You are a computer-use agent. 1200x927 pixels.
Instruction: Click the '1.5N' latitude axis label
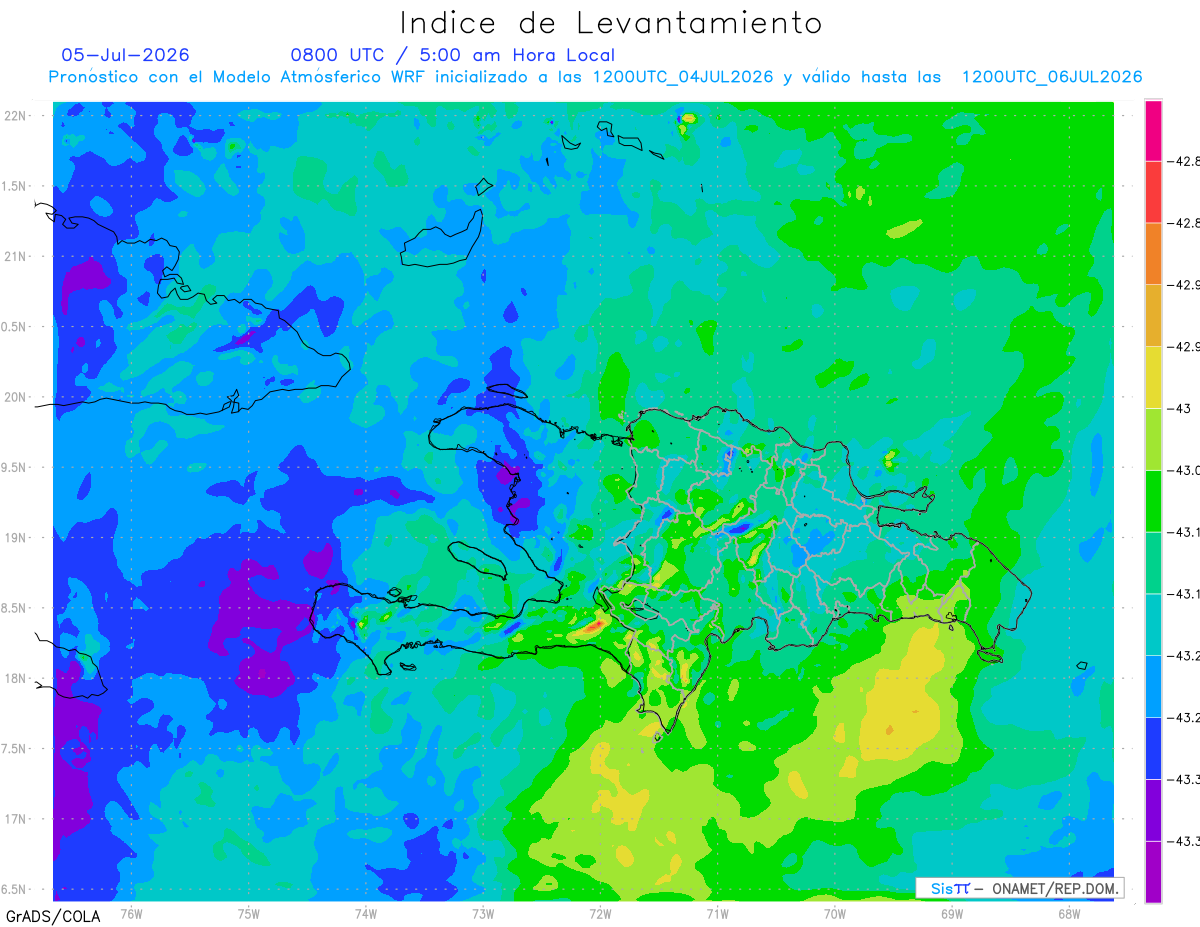[x=14, y=186]
